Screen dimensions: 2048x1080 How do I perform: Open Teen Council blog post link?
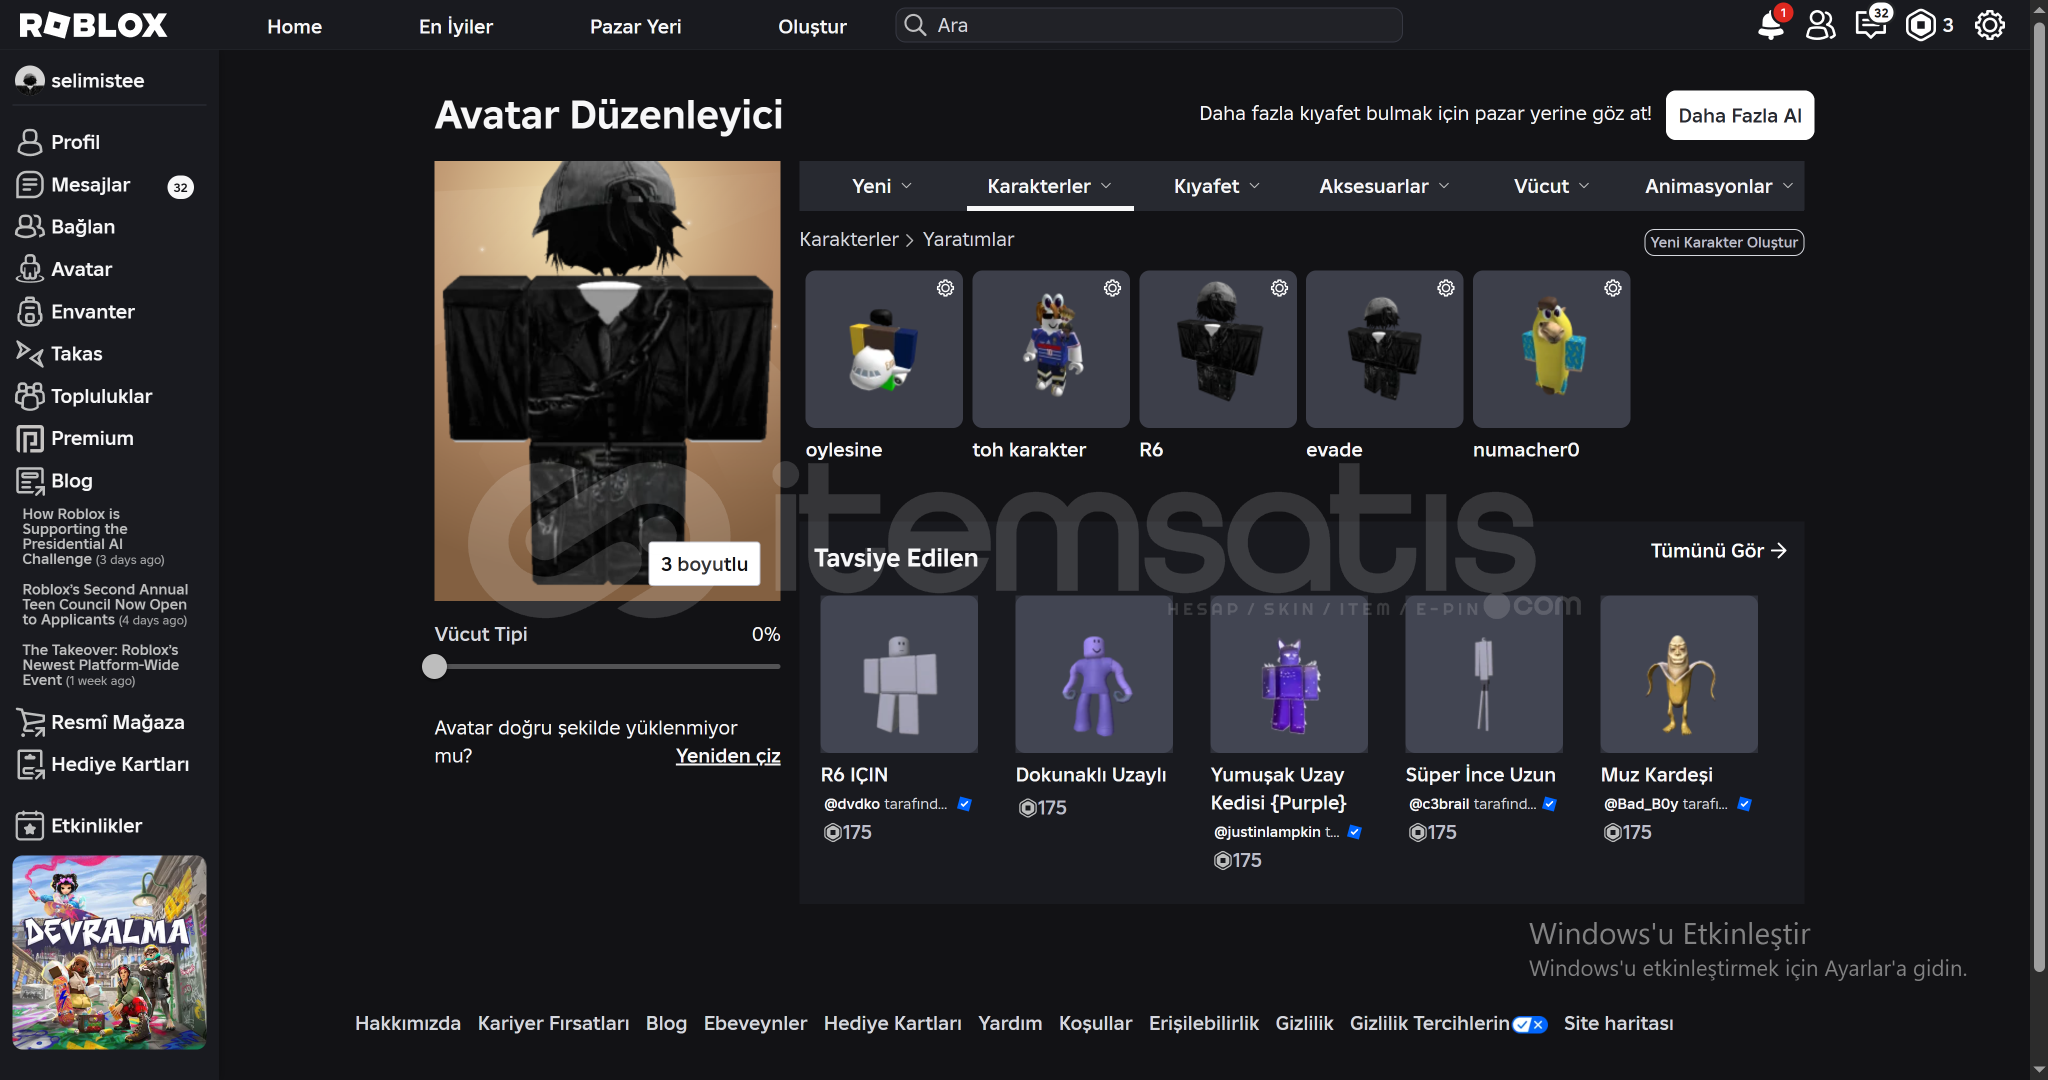click(x=105, y=605)
